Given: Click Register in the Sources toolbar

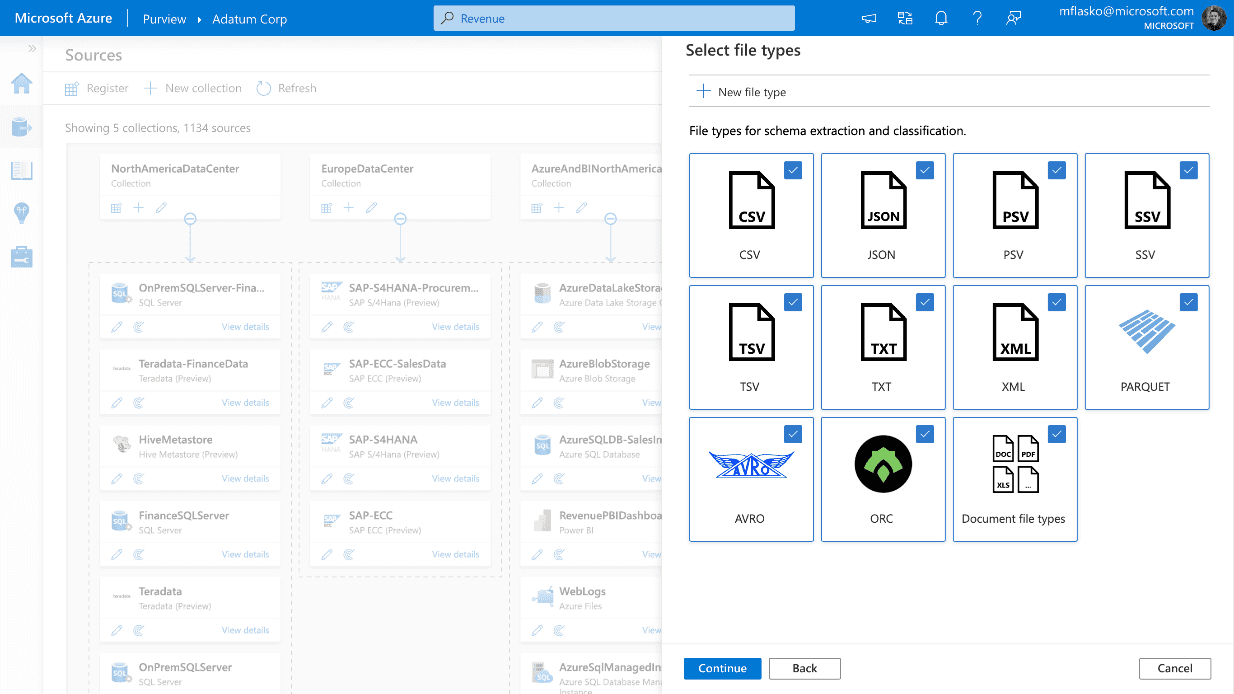Looking at the screenshot, I should coord(97,88).
